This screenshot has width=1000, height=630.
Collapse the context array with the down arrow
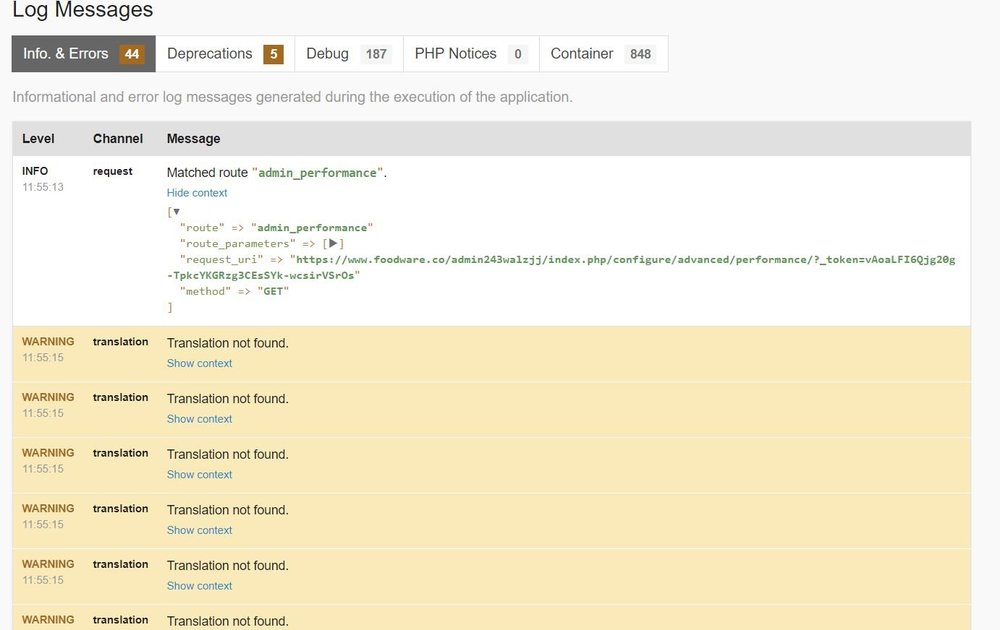[177, 212]
